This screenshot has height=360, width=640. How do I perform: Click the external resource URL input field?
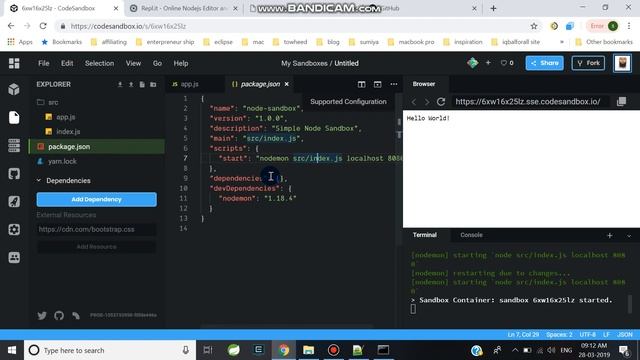click(x=97, y=229)
